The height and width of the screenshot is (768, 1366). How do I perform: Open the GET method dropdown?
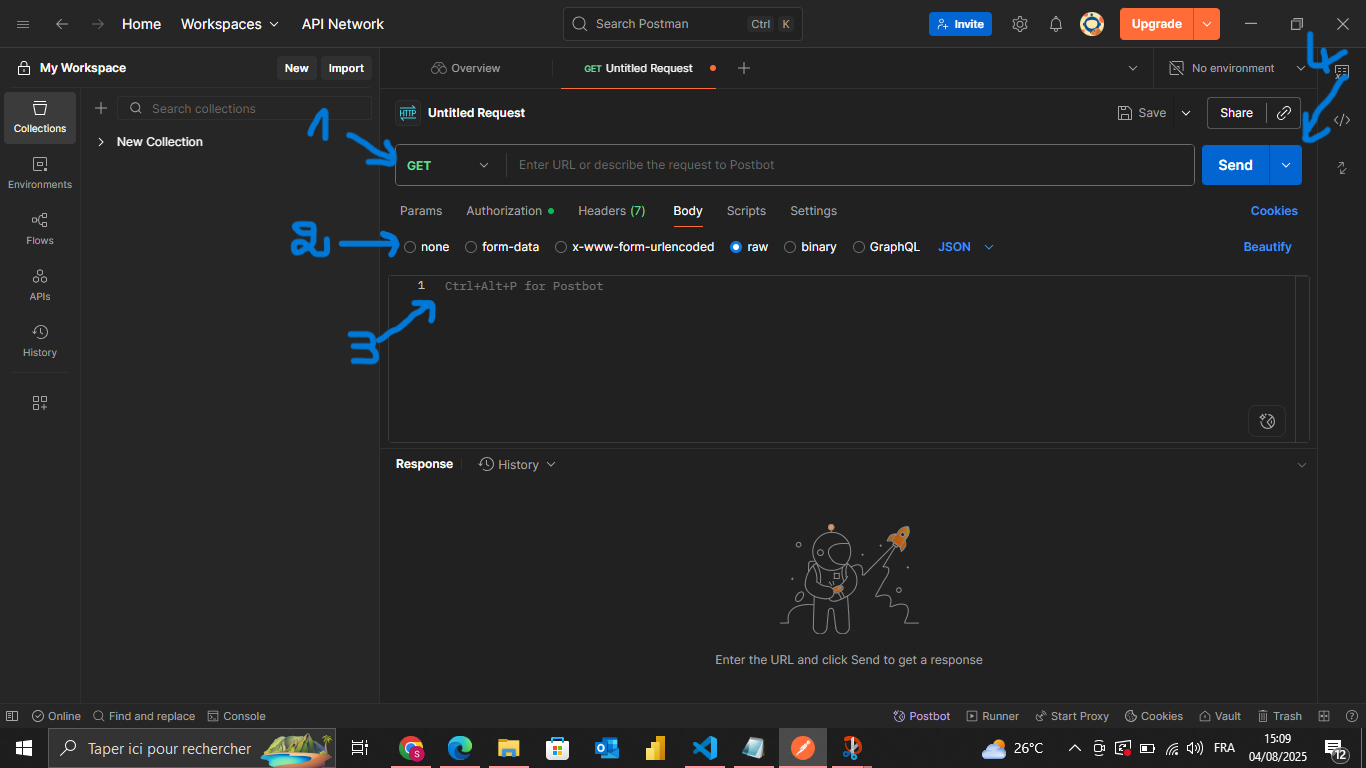pyautogui.click(x=449, y=165)
